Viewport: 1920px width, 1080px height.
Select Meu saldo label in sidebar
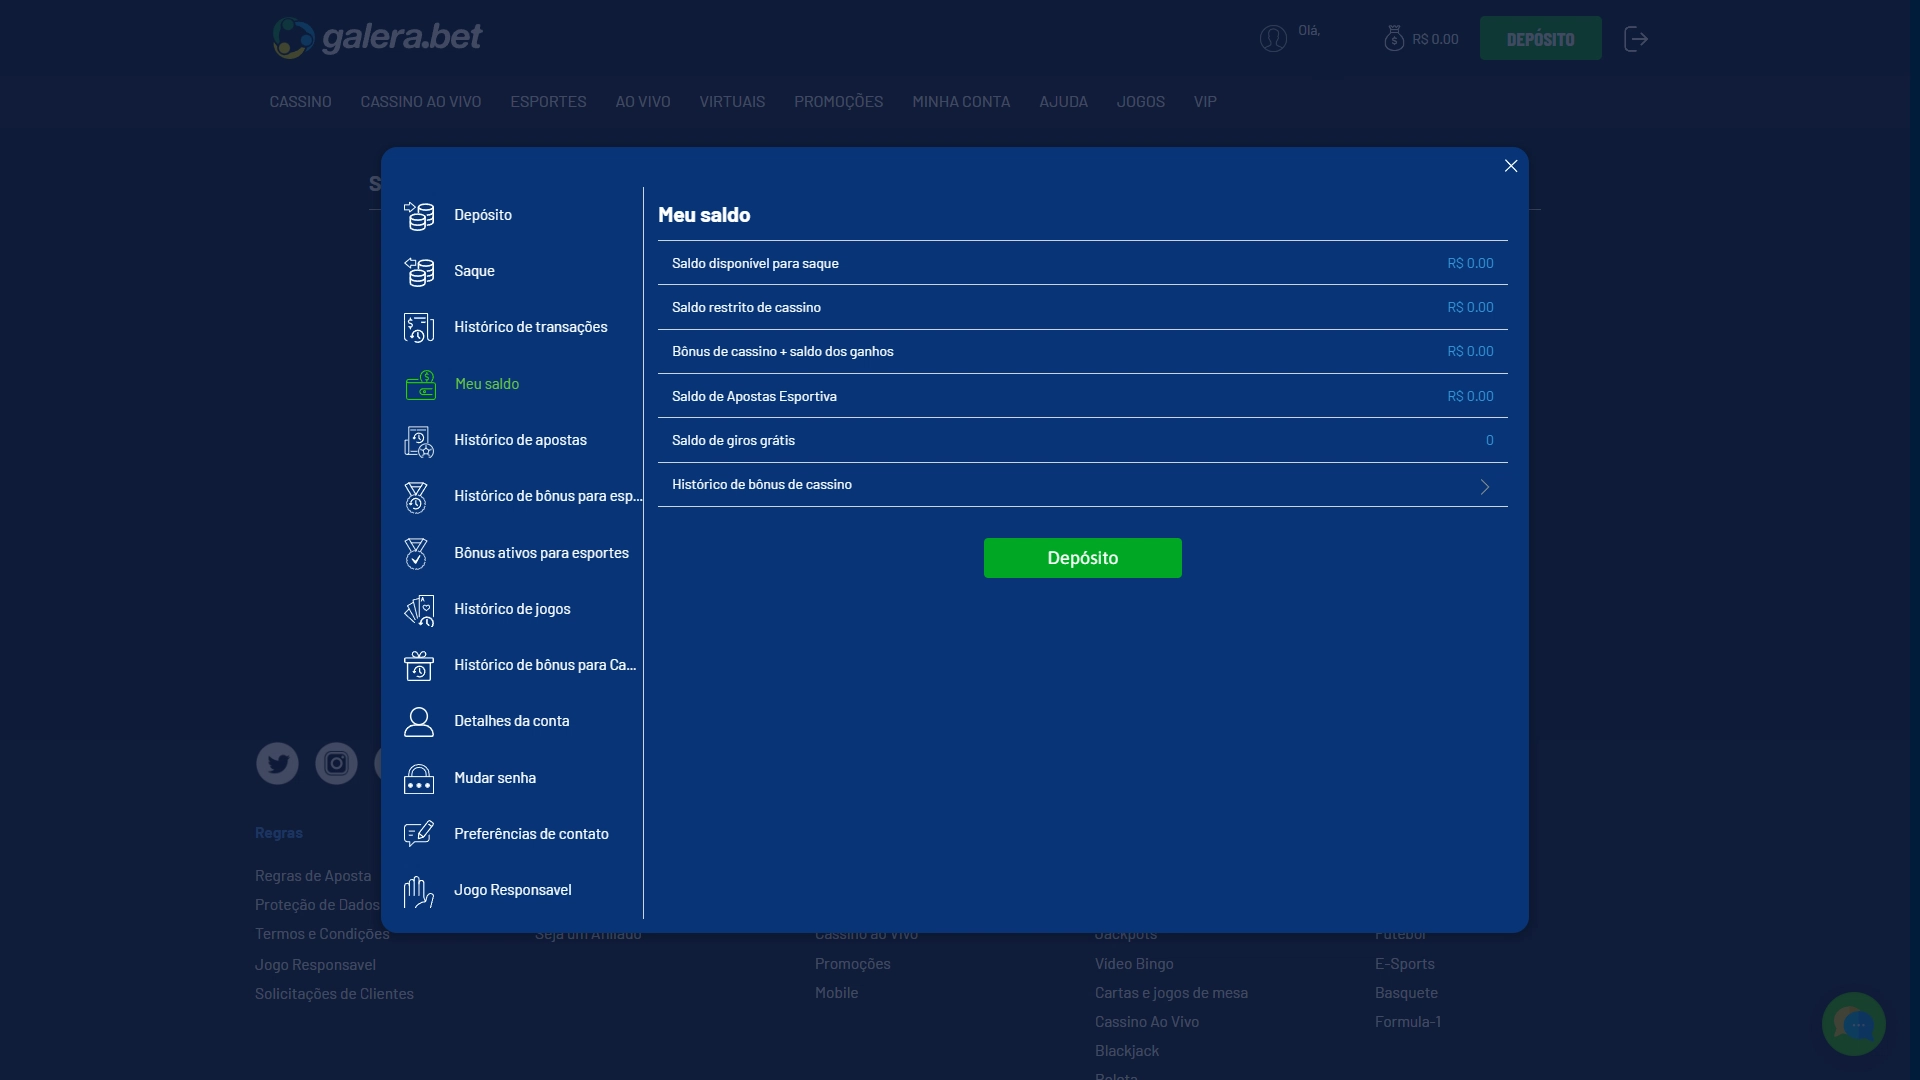point(487,384)
